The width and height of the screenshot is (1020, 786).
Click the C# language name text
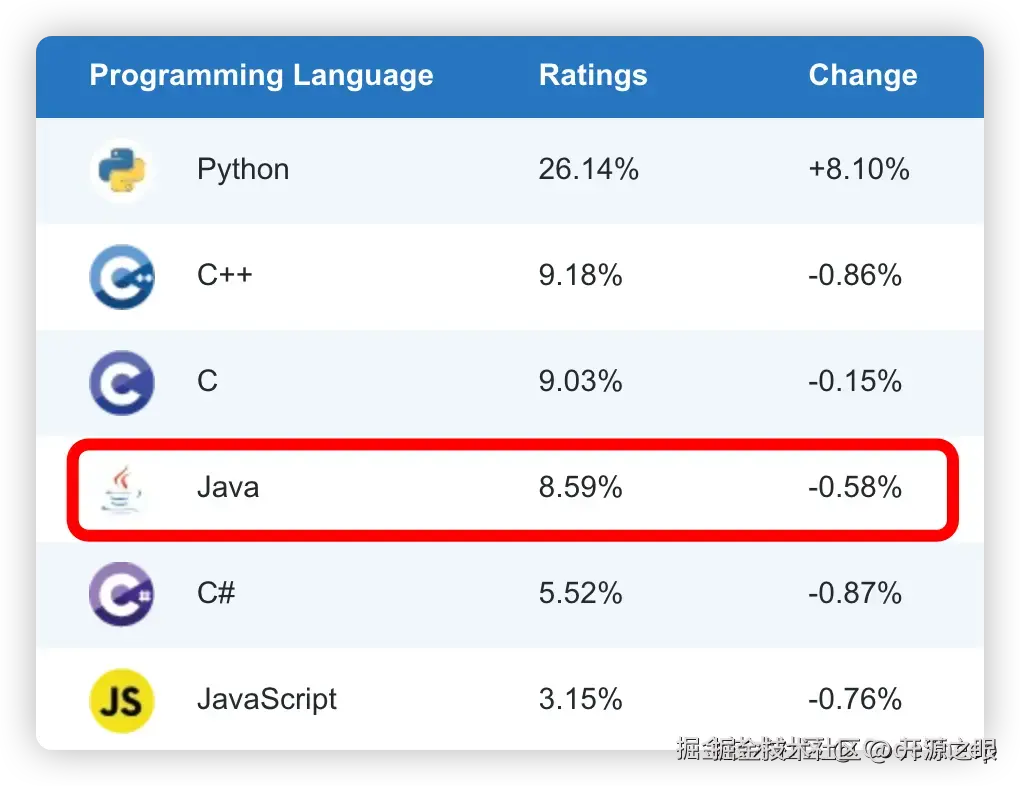coord(216,594)
